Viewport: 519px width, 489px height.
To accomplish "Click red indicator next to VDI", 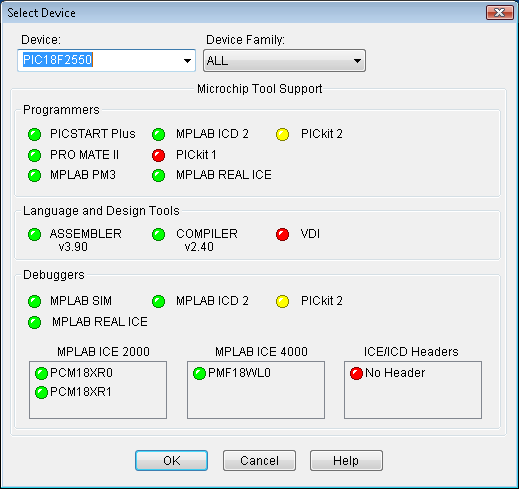I will click(x=282, y=234).
